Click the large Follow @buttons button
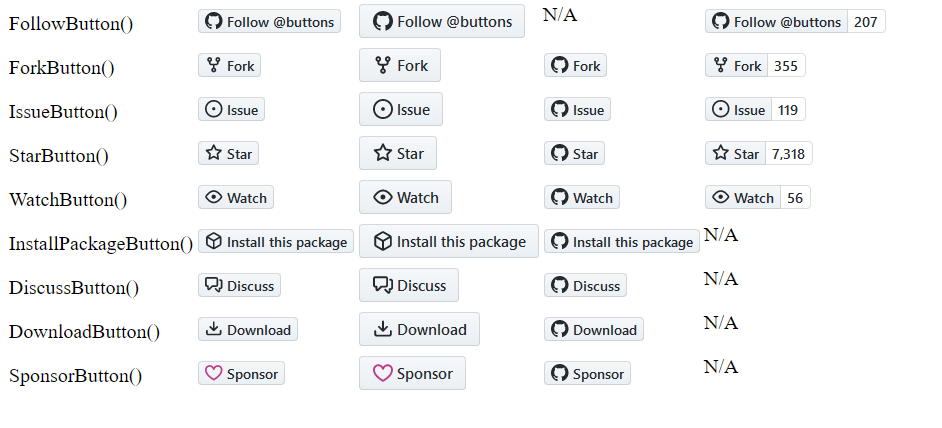The image size is (942, 428). [x=442, y=21]
